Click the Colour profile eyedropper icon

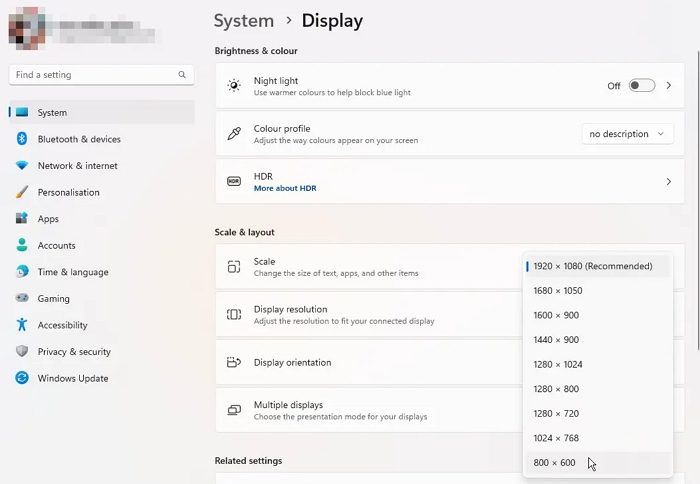234,133
